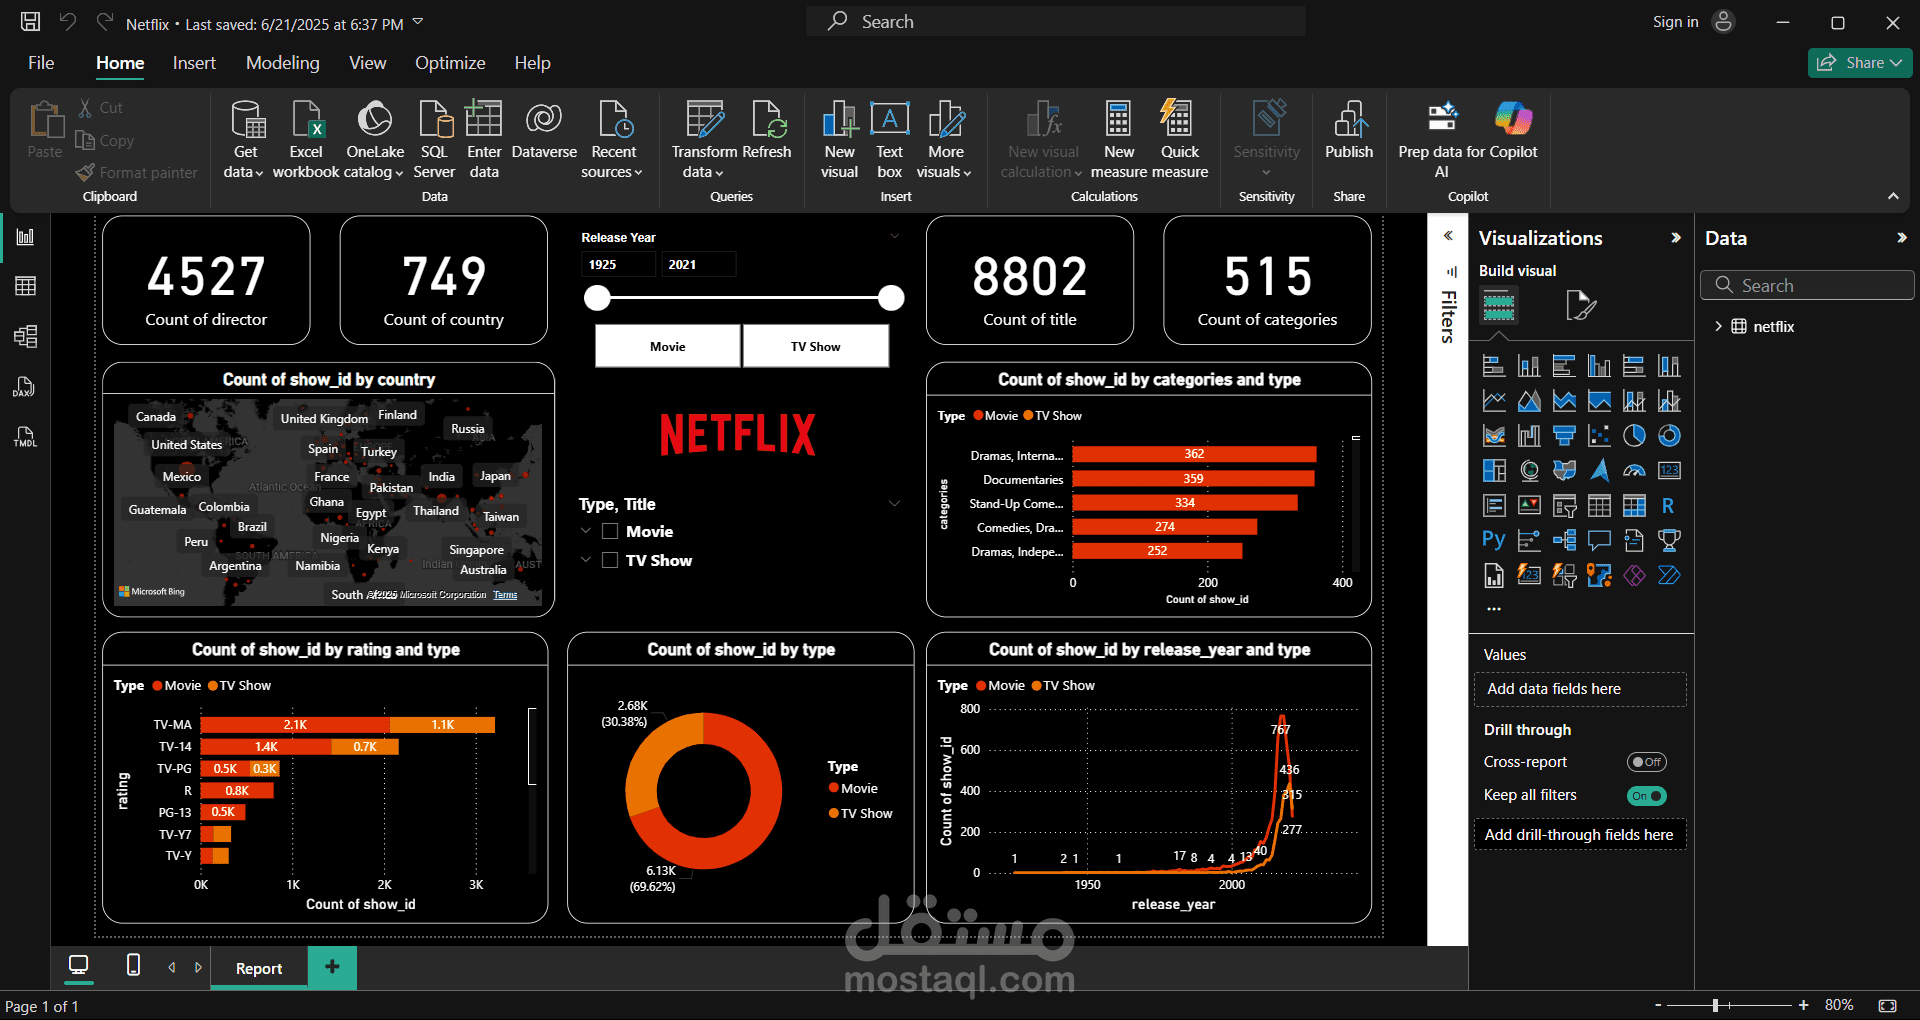Open Model view in left sidebar
The image size is (1920, 1020).
coord(25,336)
